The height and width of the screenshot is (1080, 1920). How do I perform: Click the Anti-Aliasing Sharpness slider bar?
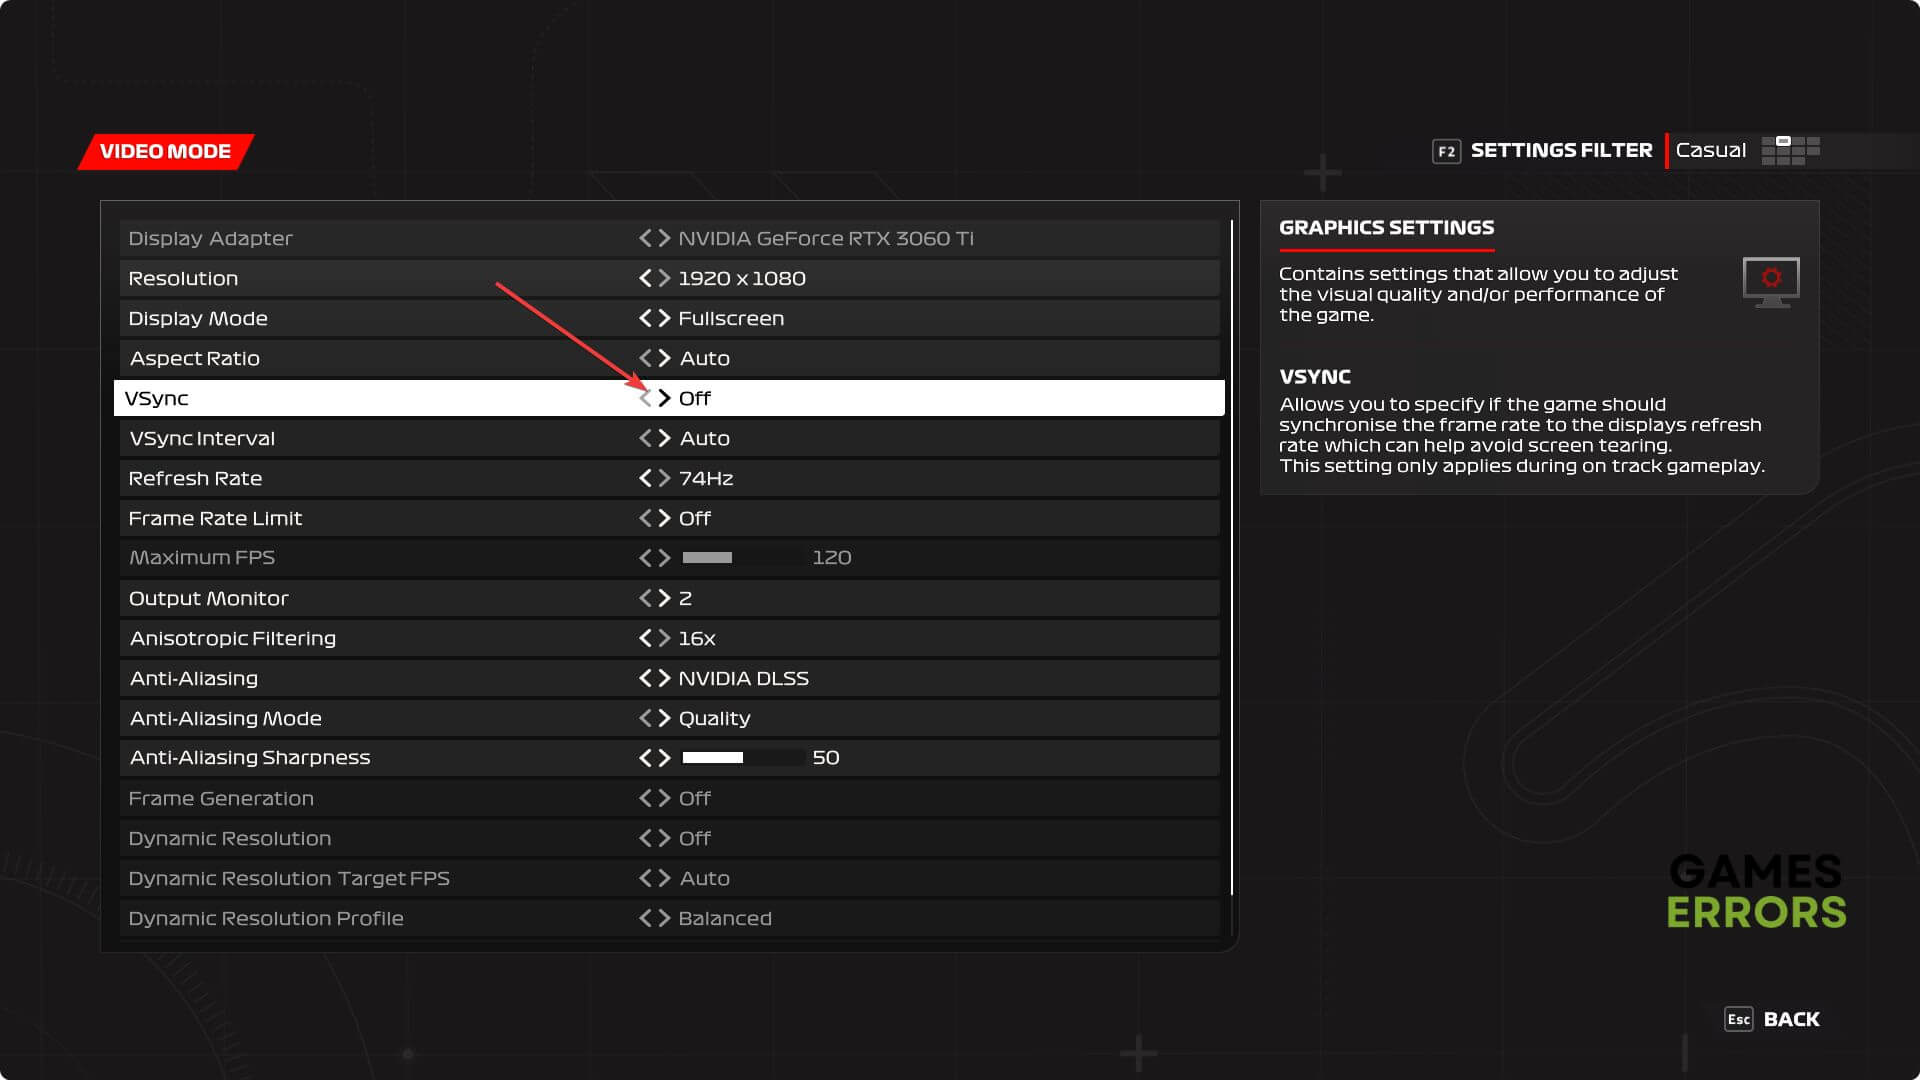tap(743, 758)
